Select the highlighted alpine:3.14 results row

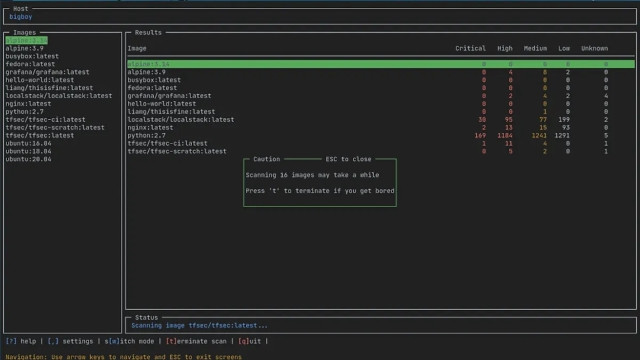(381, 64)
